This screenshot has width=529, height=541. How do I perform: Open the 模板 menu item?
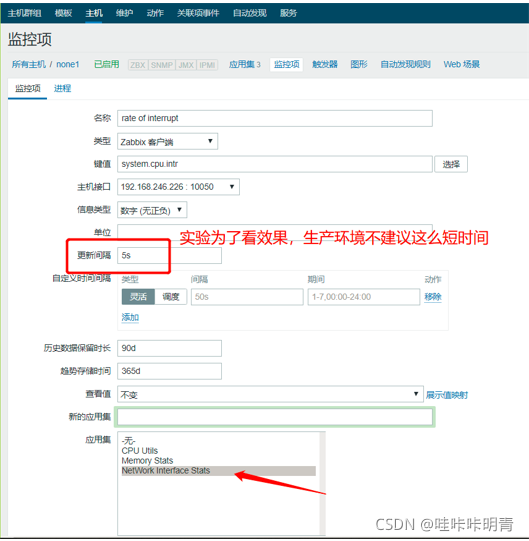coord(63,13)
